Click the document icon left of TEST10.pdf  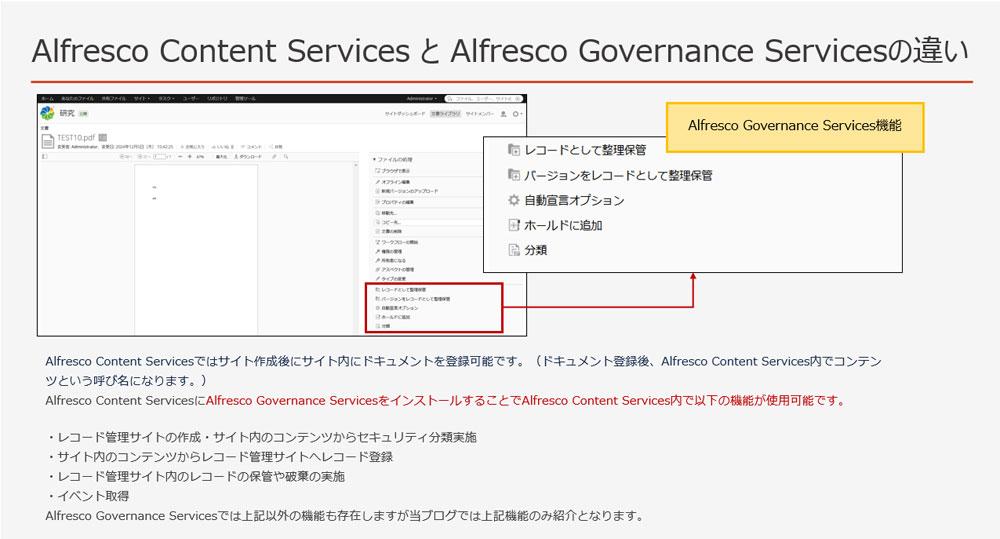click(x=48, y=141)
